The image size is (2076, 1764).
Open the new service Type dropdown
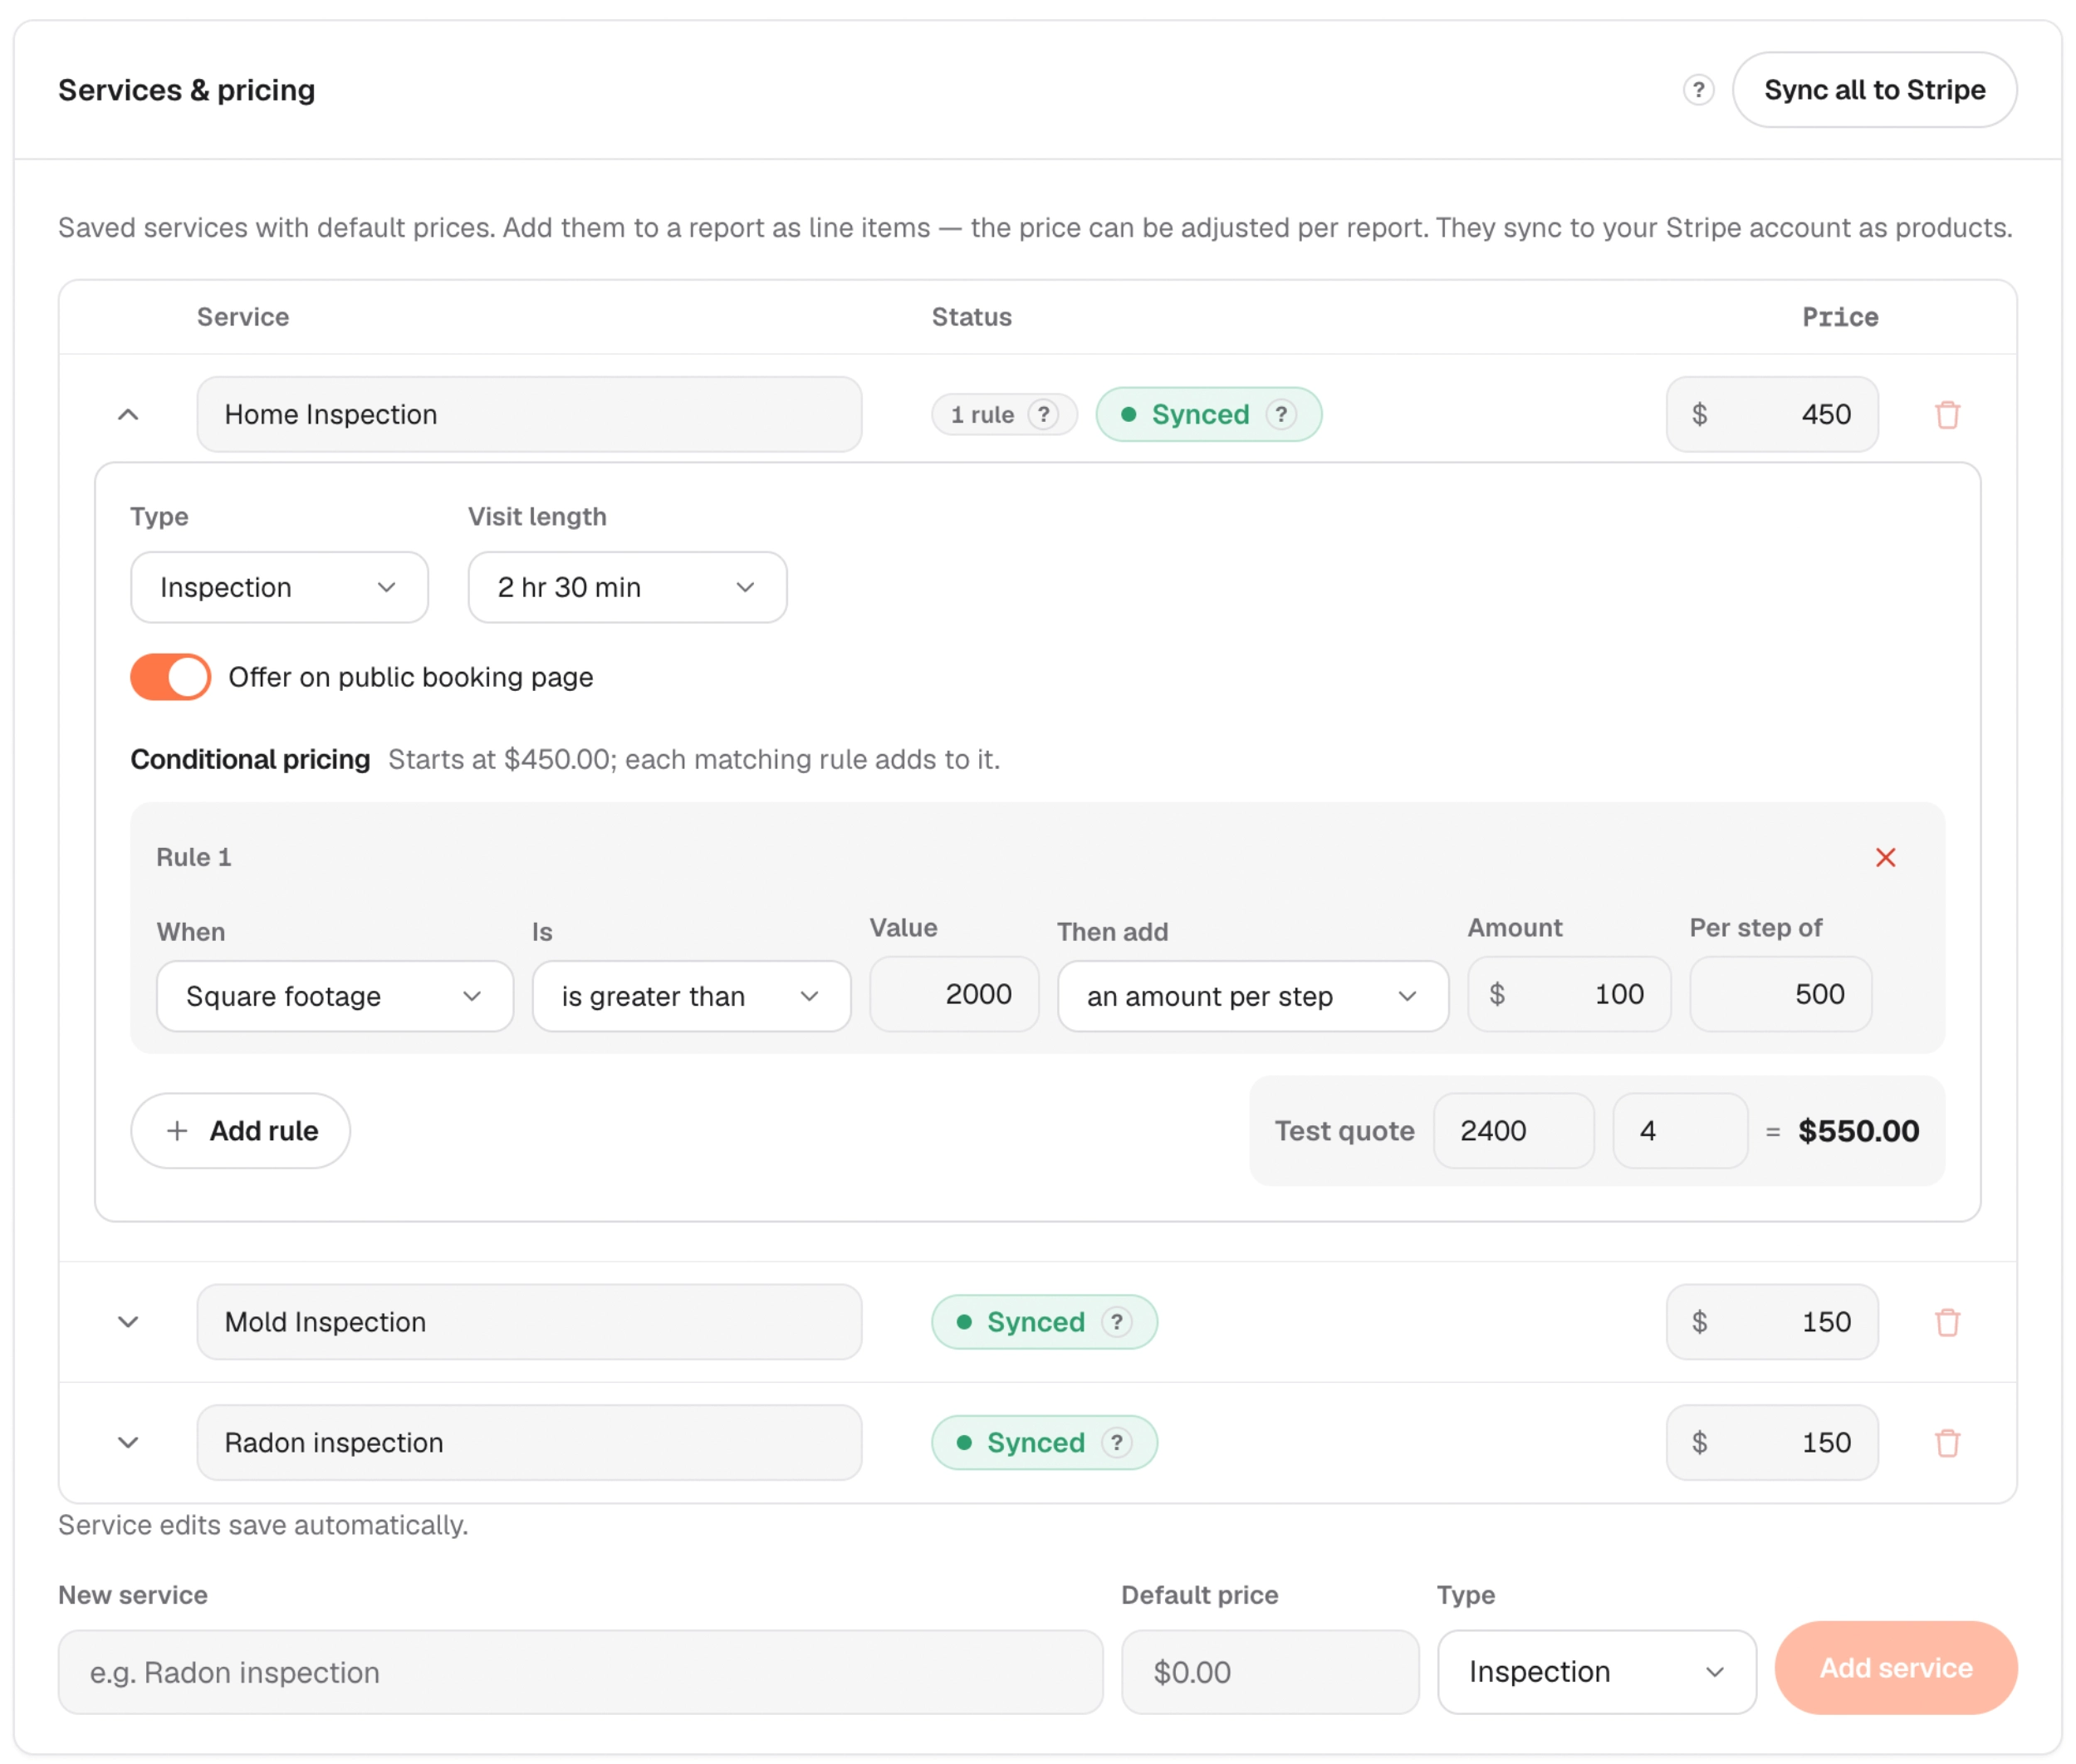[x=1596, y=1671]
